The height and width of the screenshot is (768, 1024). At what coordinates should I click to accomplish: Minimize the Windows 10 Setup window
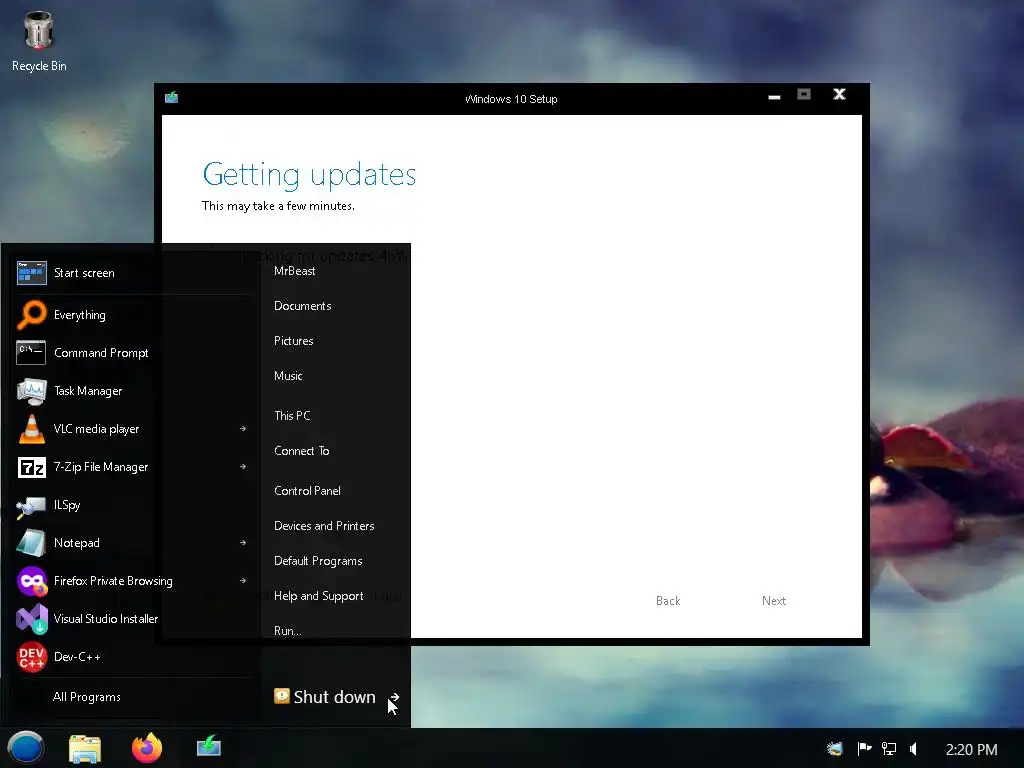point(775,97)
